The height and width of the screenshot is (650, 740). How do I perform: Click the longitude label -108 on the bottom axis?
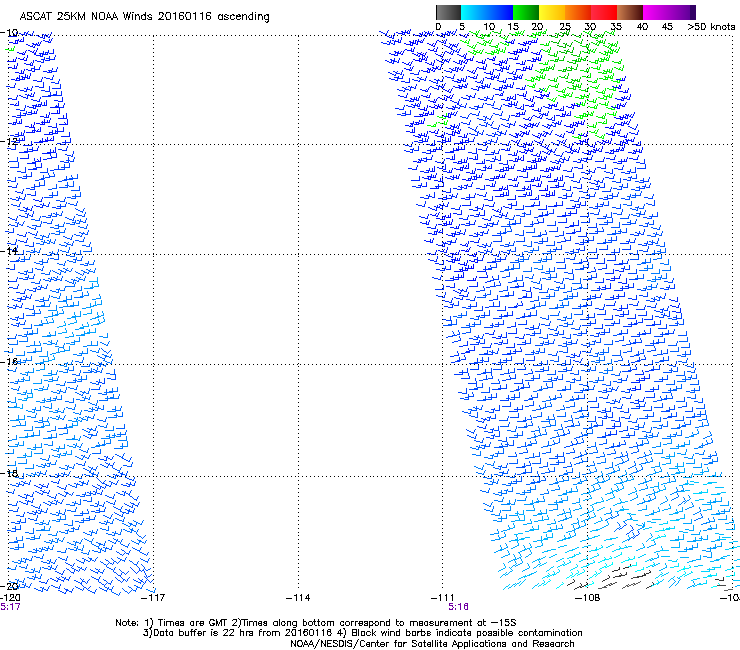587,598
